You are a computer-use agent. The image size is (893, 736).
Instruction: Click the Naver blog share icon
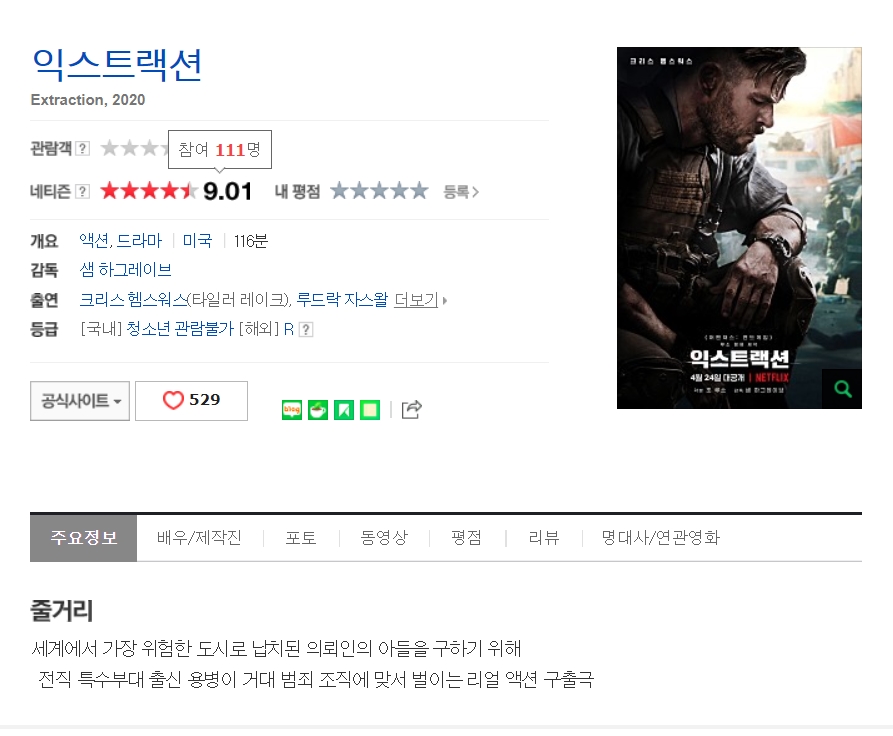(x=292, y=410)
